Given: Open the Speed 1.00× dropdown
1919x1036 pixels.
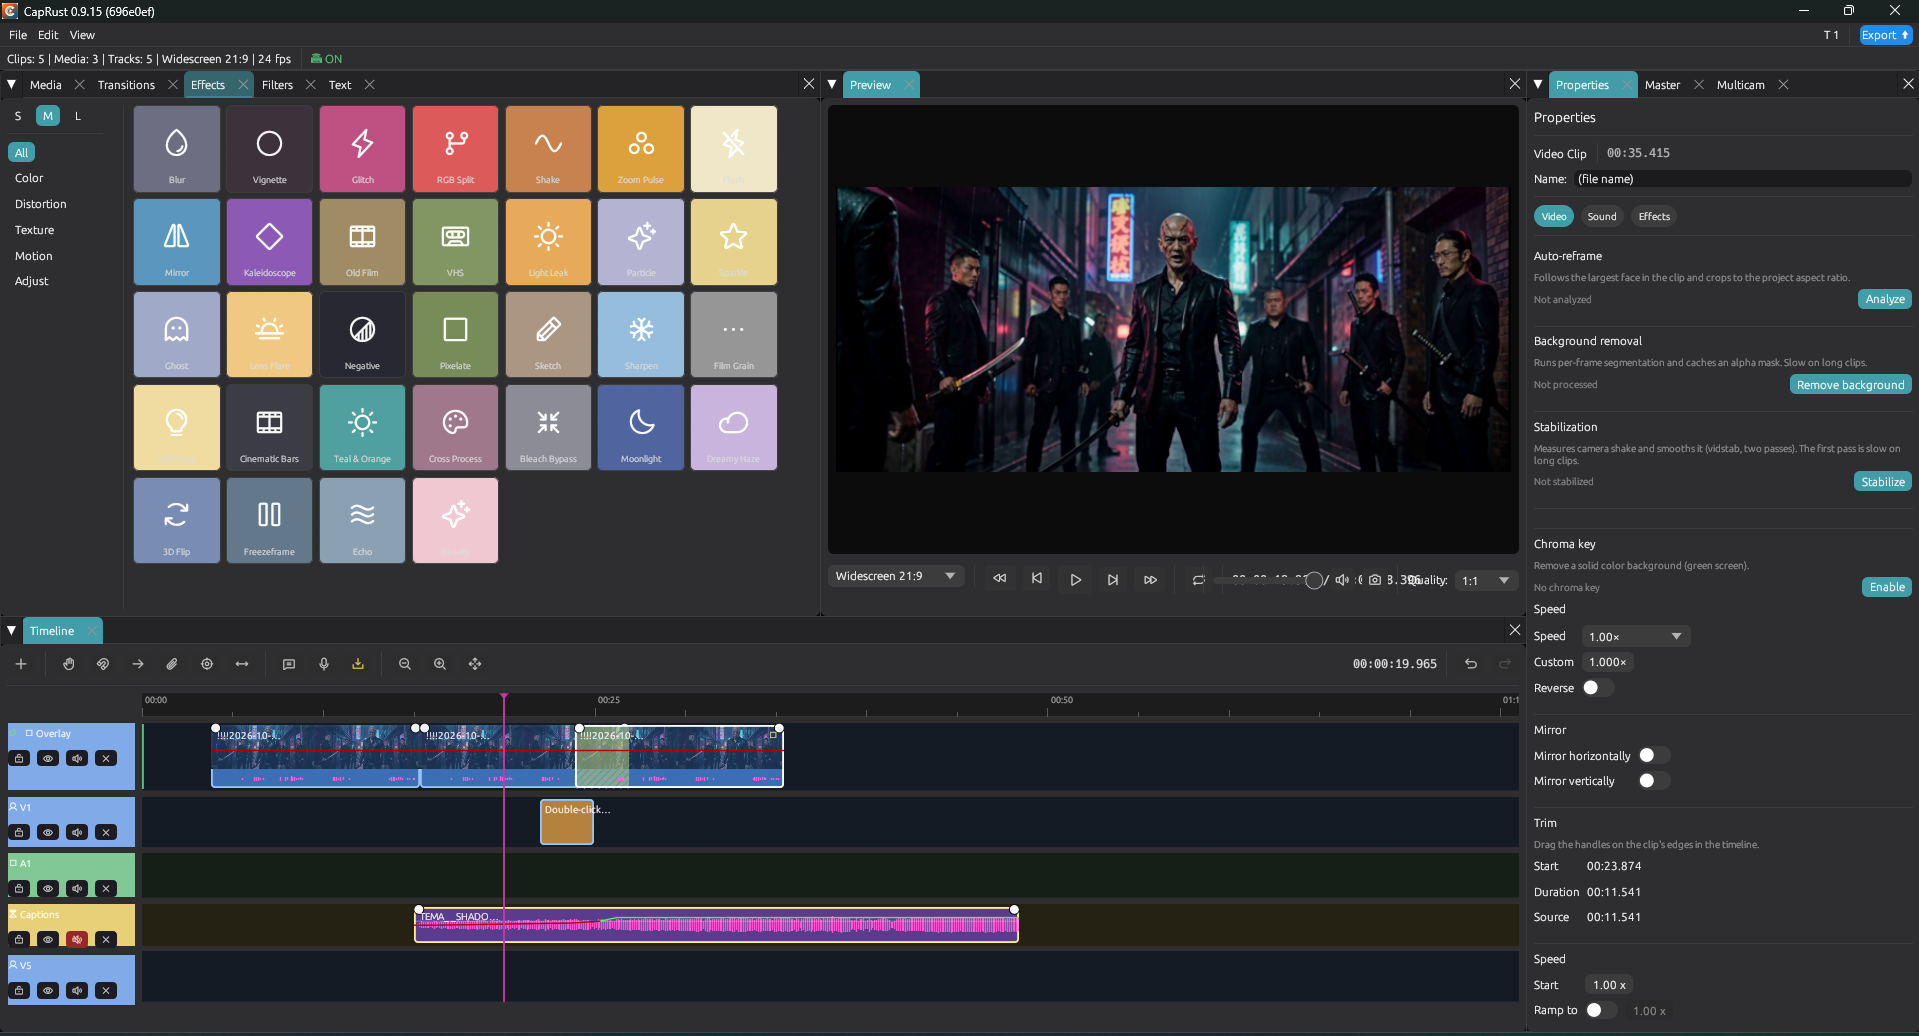Looking at the screenshot, I should pyautogui.click(x=1635, y=637).
